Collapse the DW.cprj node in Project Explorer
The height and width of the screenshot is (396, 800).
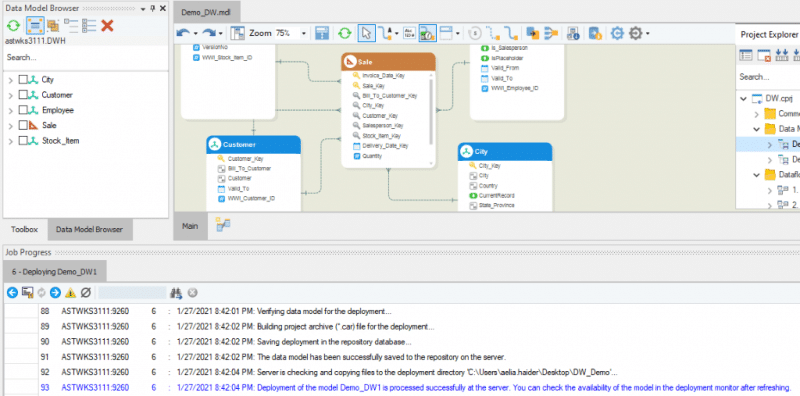[x=743, y=98]
